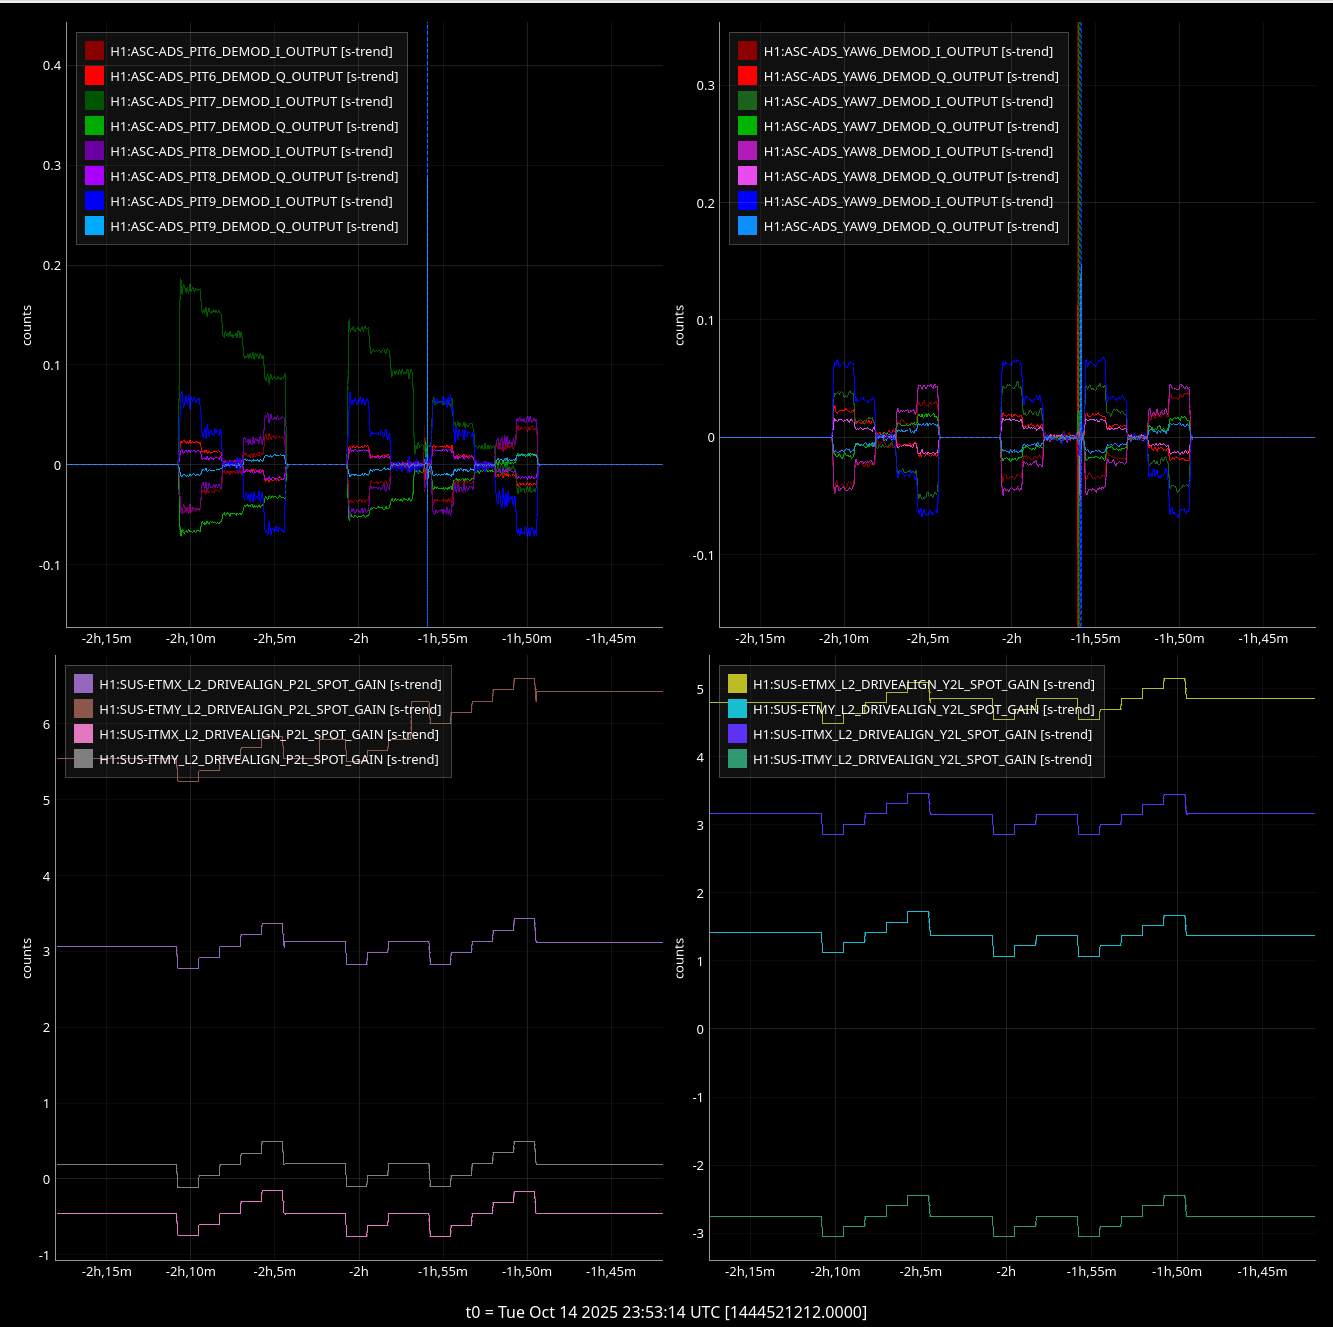Hide the SUS-ETMY P2L_SPOT_GAIN trace via legend label
The image size is (1333, 1327).
(270, 709)
